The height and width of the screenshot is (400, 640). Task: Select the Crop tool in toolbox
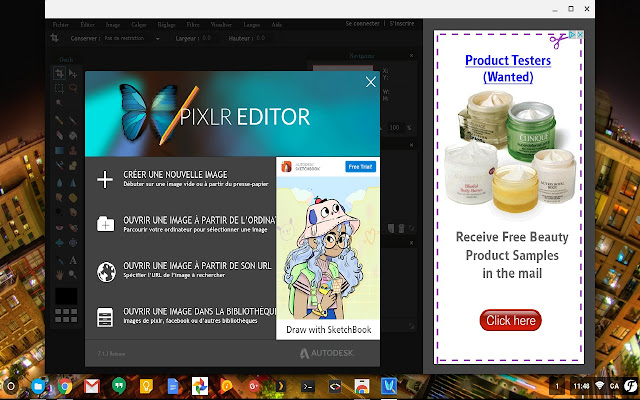coord(60,73)
